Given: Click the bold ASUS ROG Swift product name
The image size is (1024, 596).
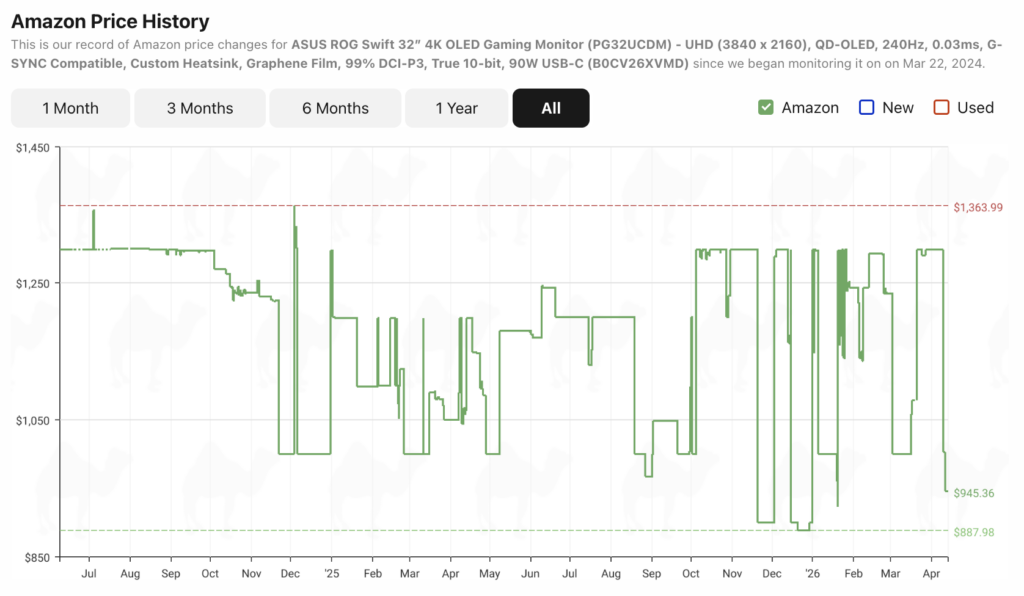Looking at the screenshot, I should point(560,45).
